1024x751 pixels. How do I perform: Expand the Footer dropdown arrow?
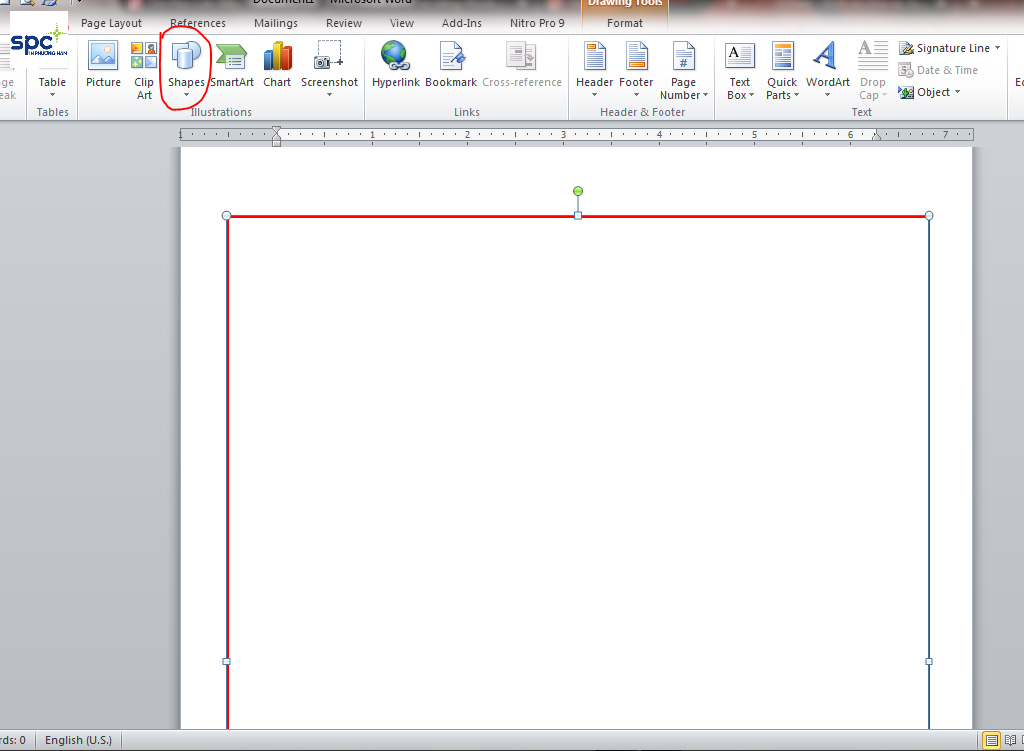click(x=636, y=95)
